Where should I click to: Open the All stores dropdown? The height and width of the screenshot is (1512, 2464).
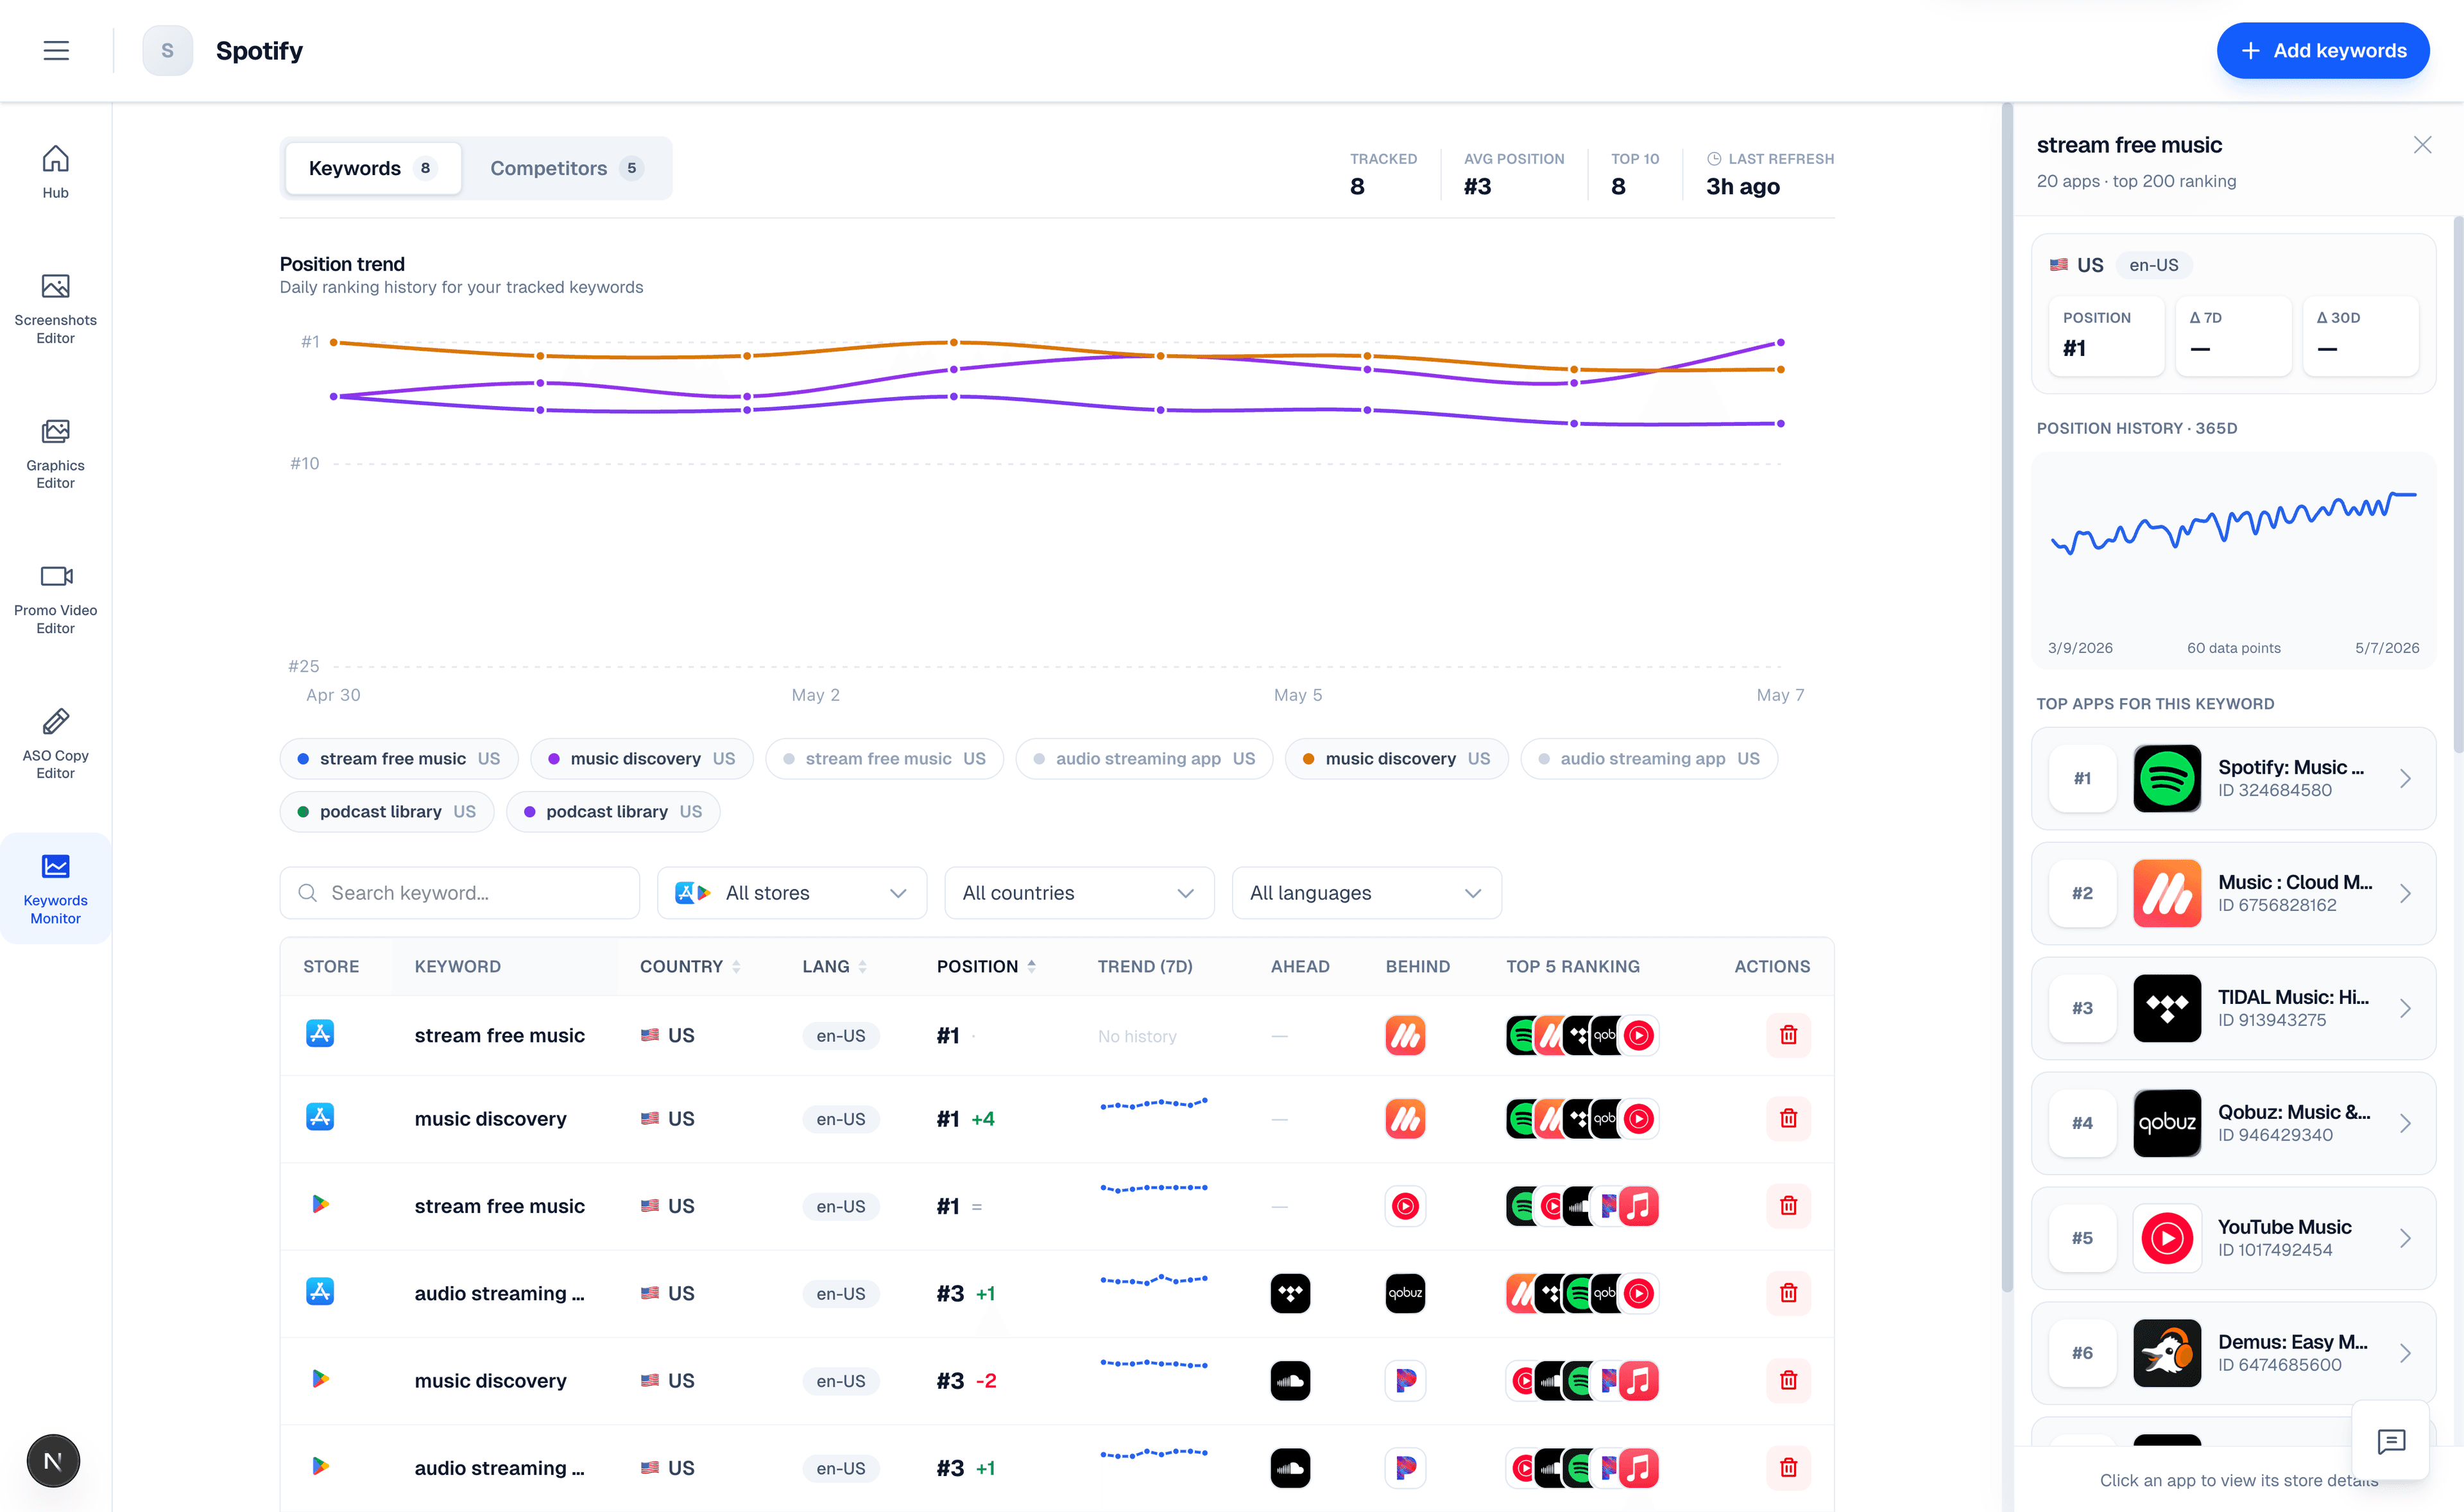pyautogui.click(x=792, y=893)
